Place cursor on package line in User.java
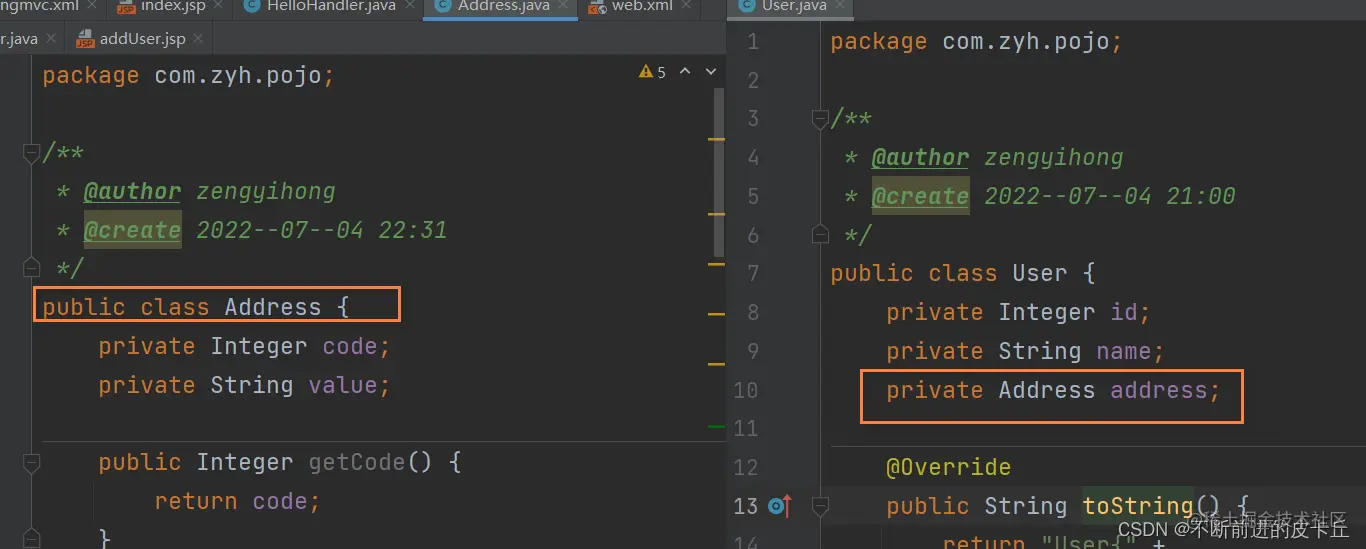 click(977, 42)
